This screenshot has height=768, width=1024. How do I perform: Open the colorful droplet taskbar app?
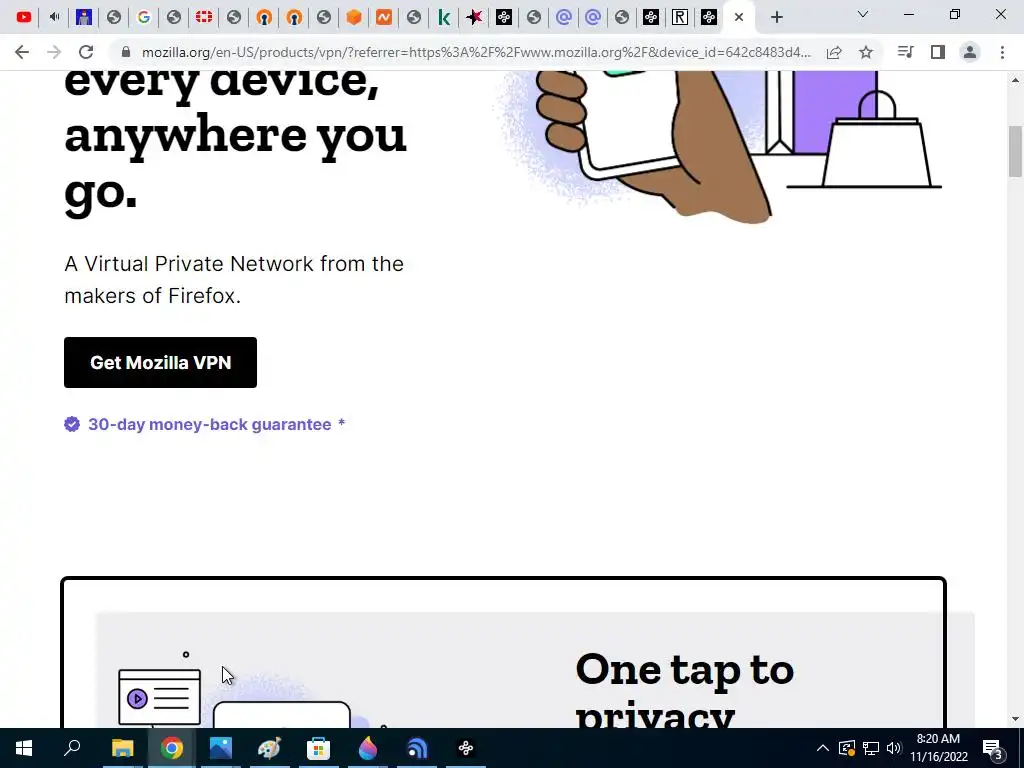[x=368, y=748]
